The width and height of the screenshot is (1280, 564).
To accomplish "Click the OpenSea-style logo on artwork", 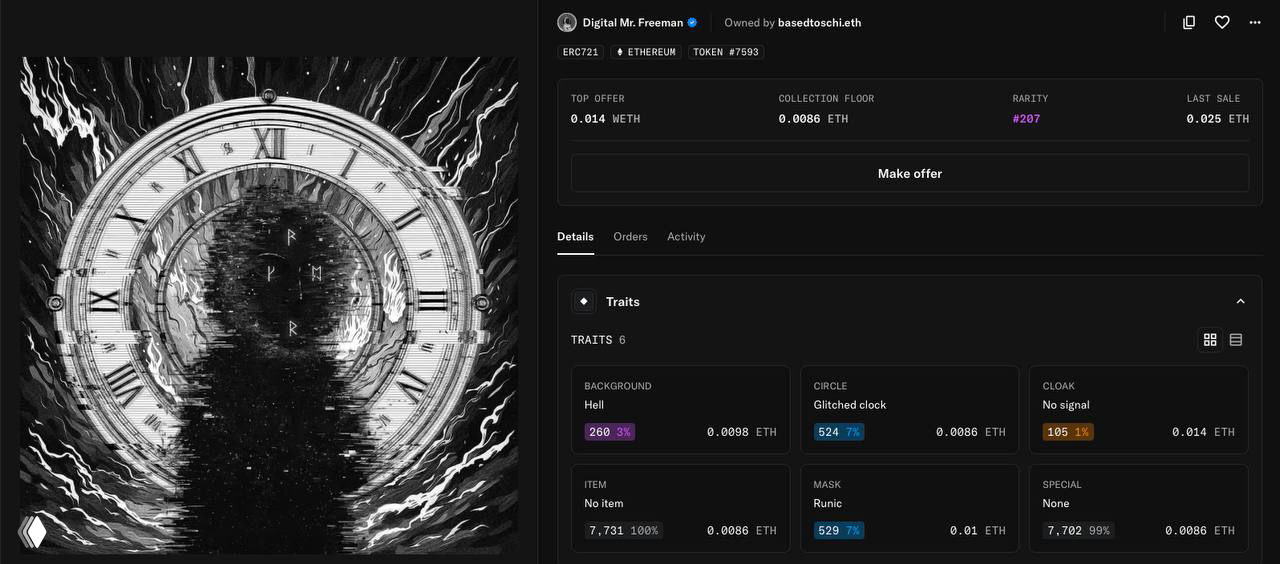I will click(x=33, y=531).
